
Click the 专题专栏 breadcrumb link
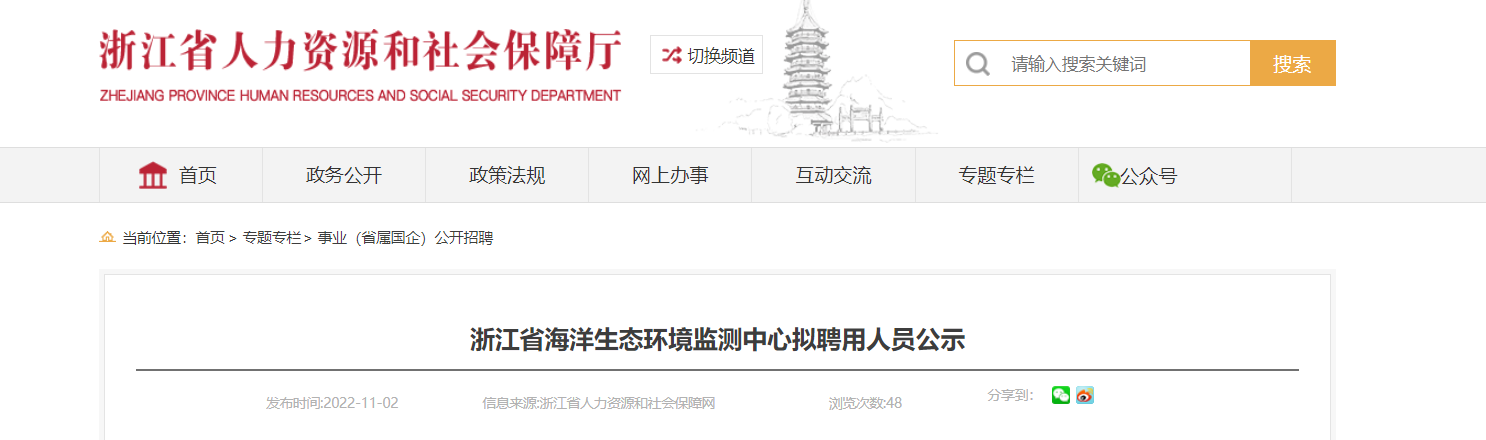272,238
